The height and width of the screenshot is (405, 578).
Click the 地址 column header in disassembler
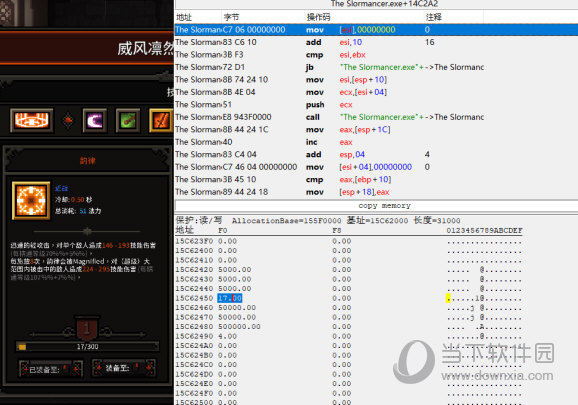click(x=184, y=17)
